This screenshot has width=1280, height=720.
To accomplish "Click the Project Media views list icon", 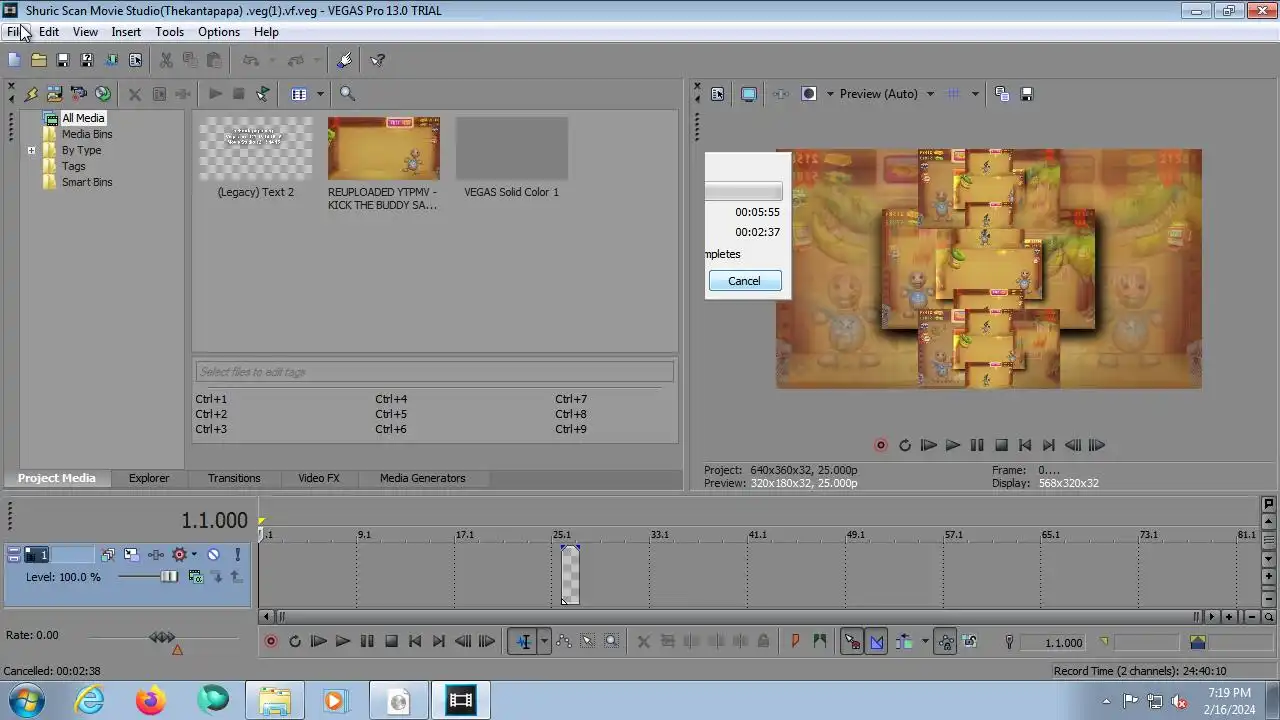I will (299, 94).
